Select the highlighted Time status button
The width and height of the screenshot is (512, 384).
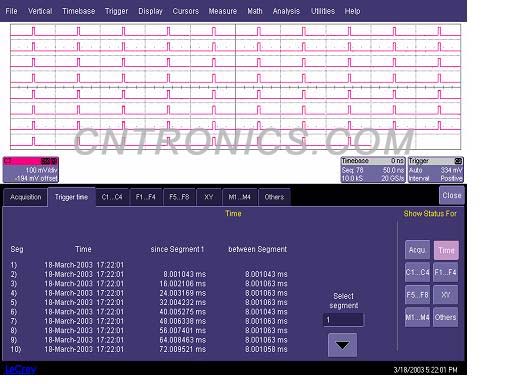[446, 250]
